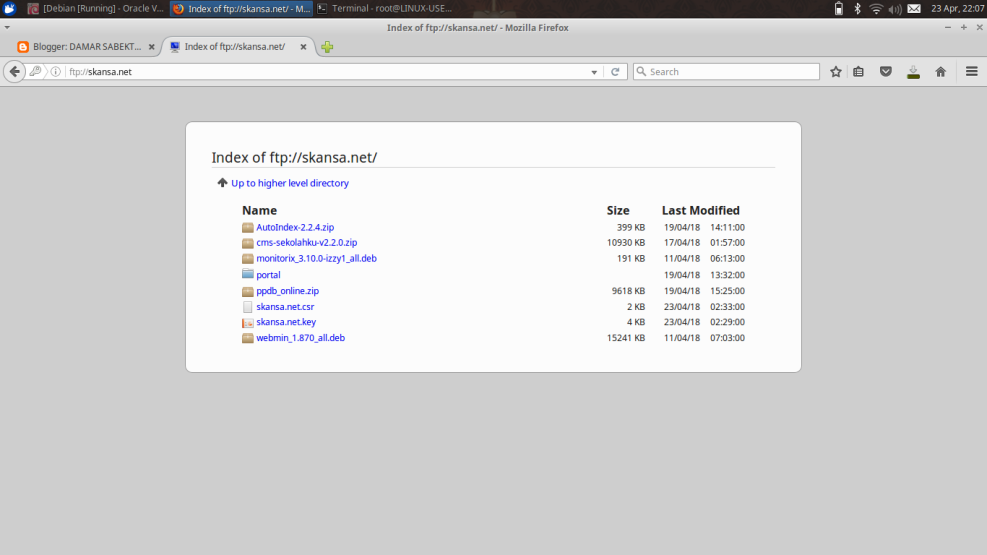Go up to higher level directory

(x=289, y=183)
